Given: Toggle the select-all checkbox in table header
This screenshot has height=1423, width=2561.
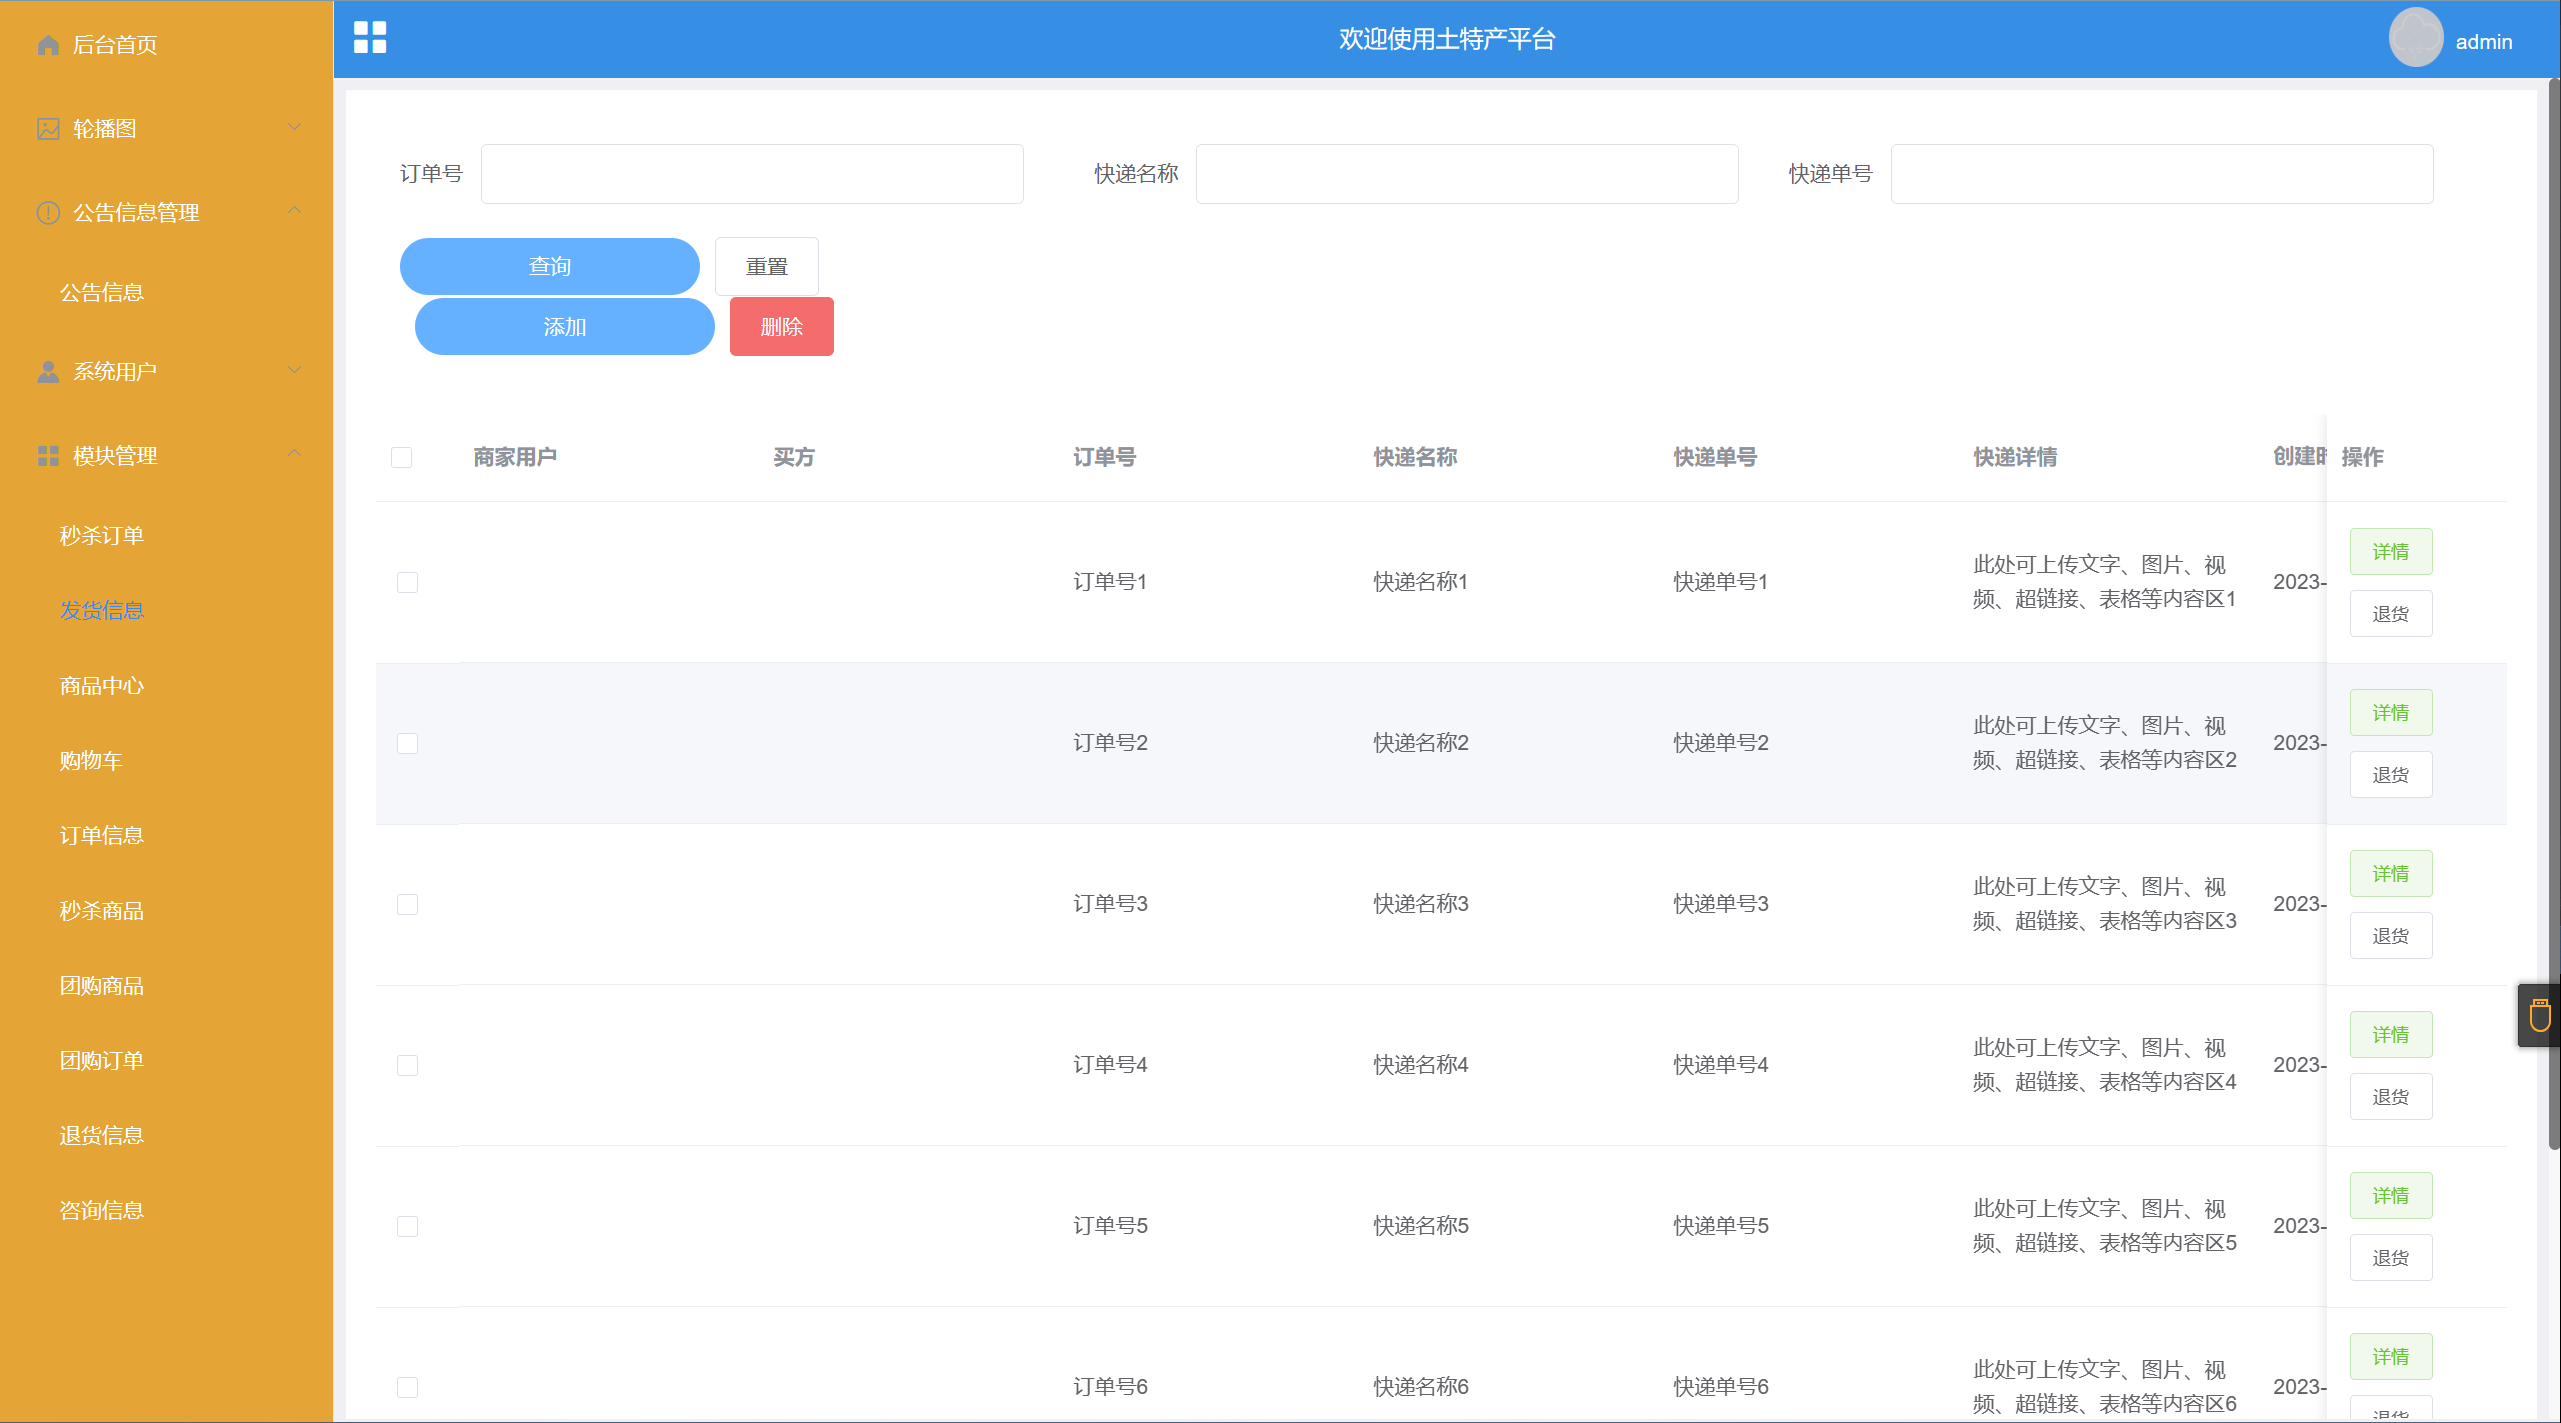Looking at the screenshot, I should tap(402, 458).
